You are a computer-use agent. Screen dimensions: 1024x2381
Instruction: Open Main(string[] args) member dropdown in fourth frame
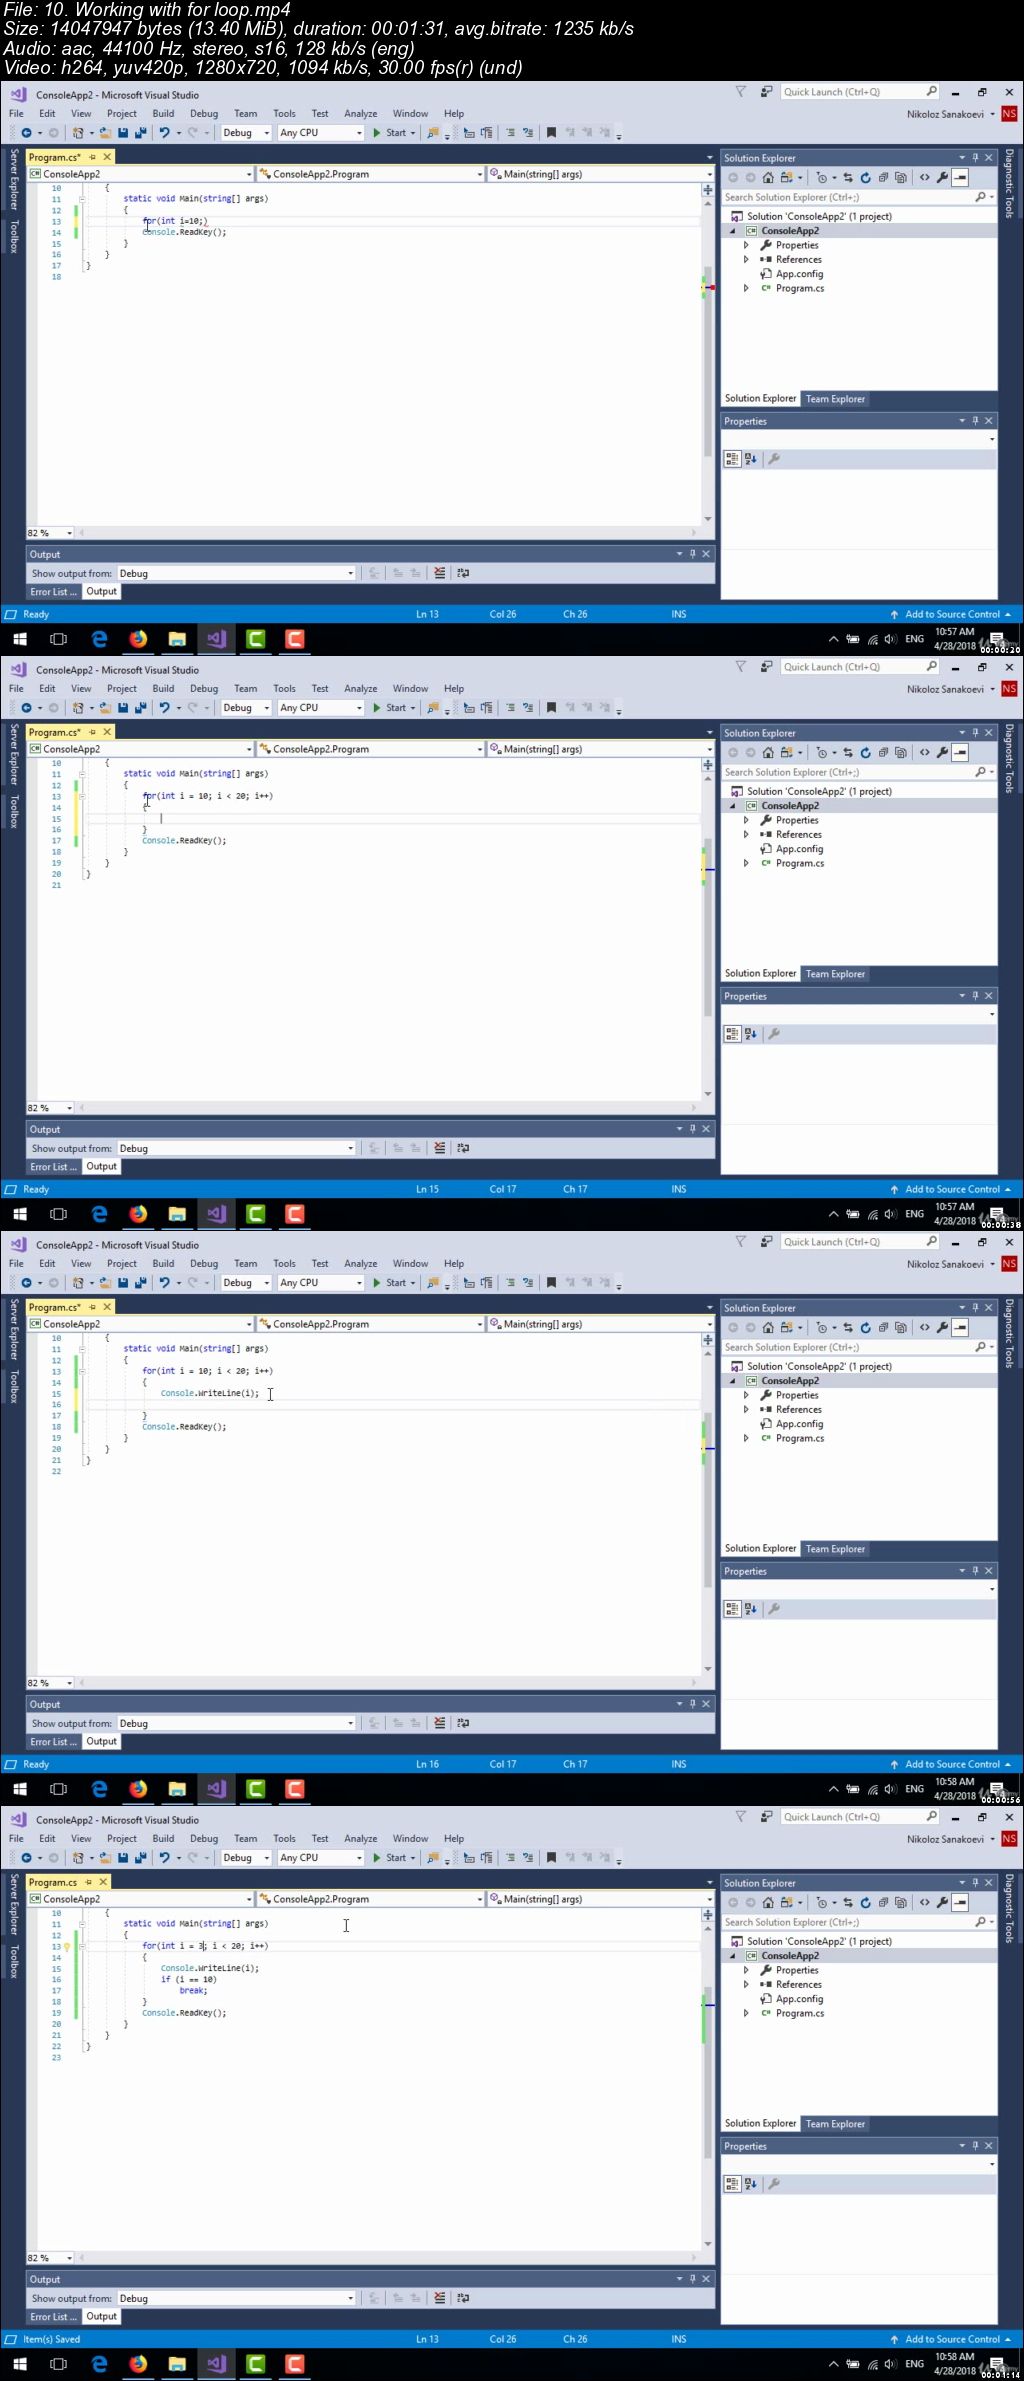[600, 1899]
